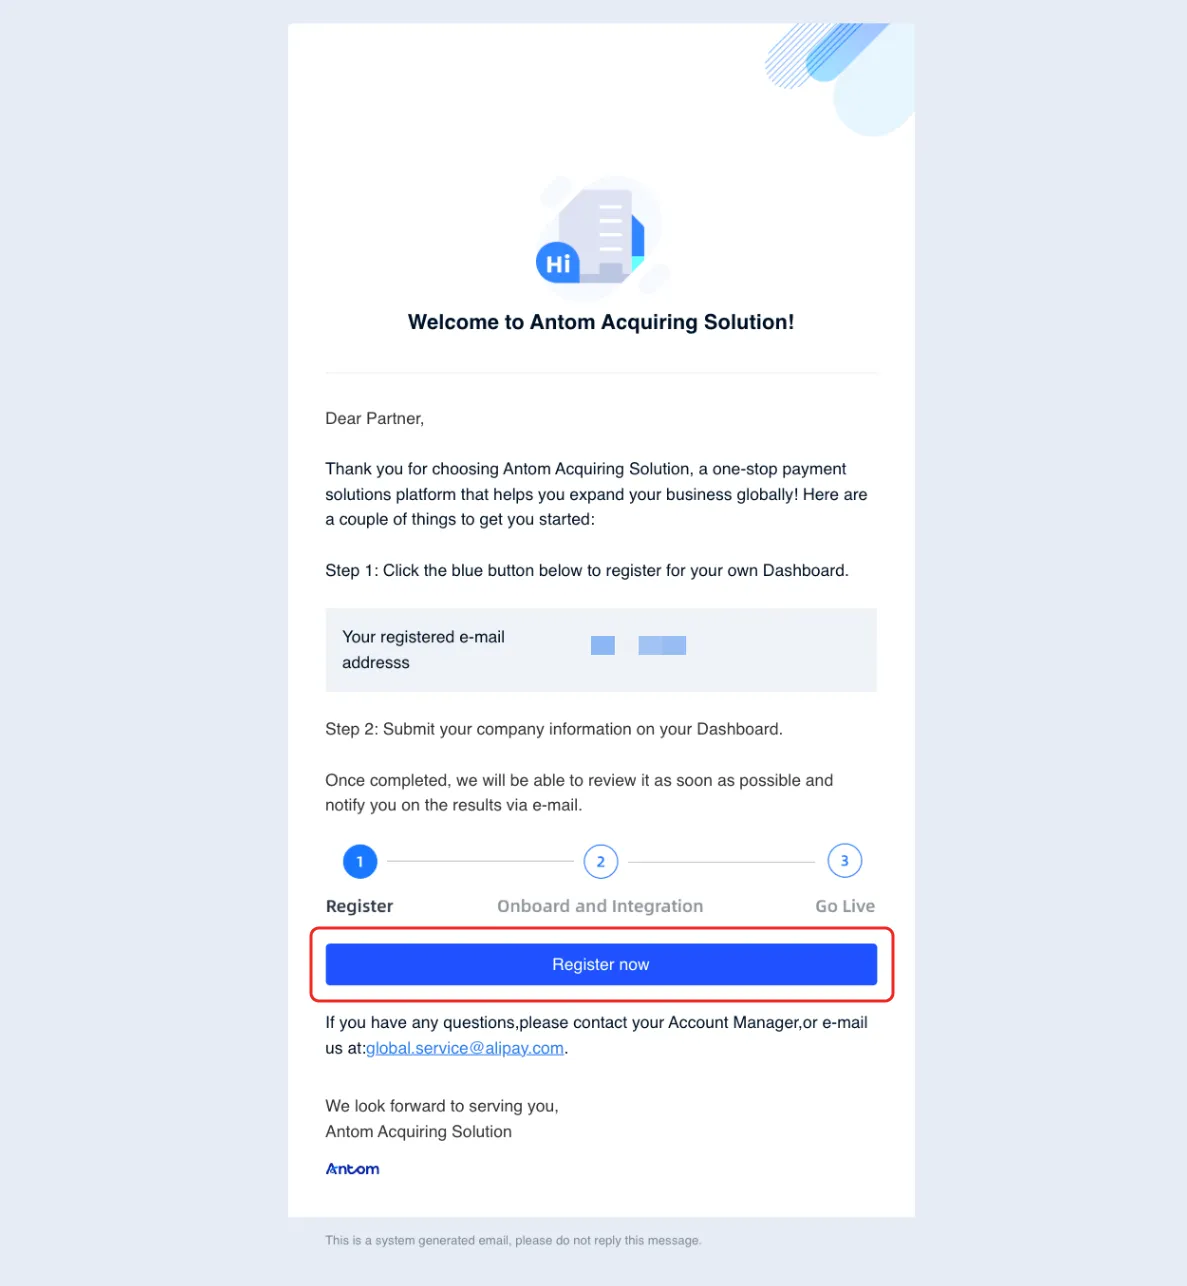The width and height of the screenshot is (1187, 1286).
Task: Open the global.service@alipay.com email link
Action: [465, 1048]
